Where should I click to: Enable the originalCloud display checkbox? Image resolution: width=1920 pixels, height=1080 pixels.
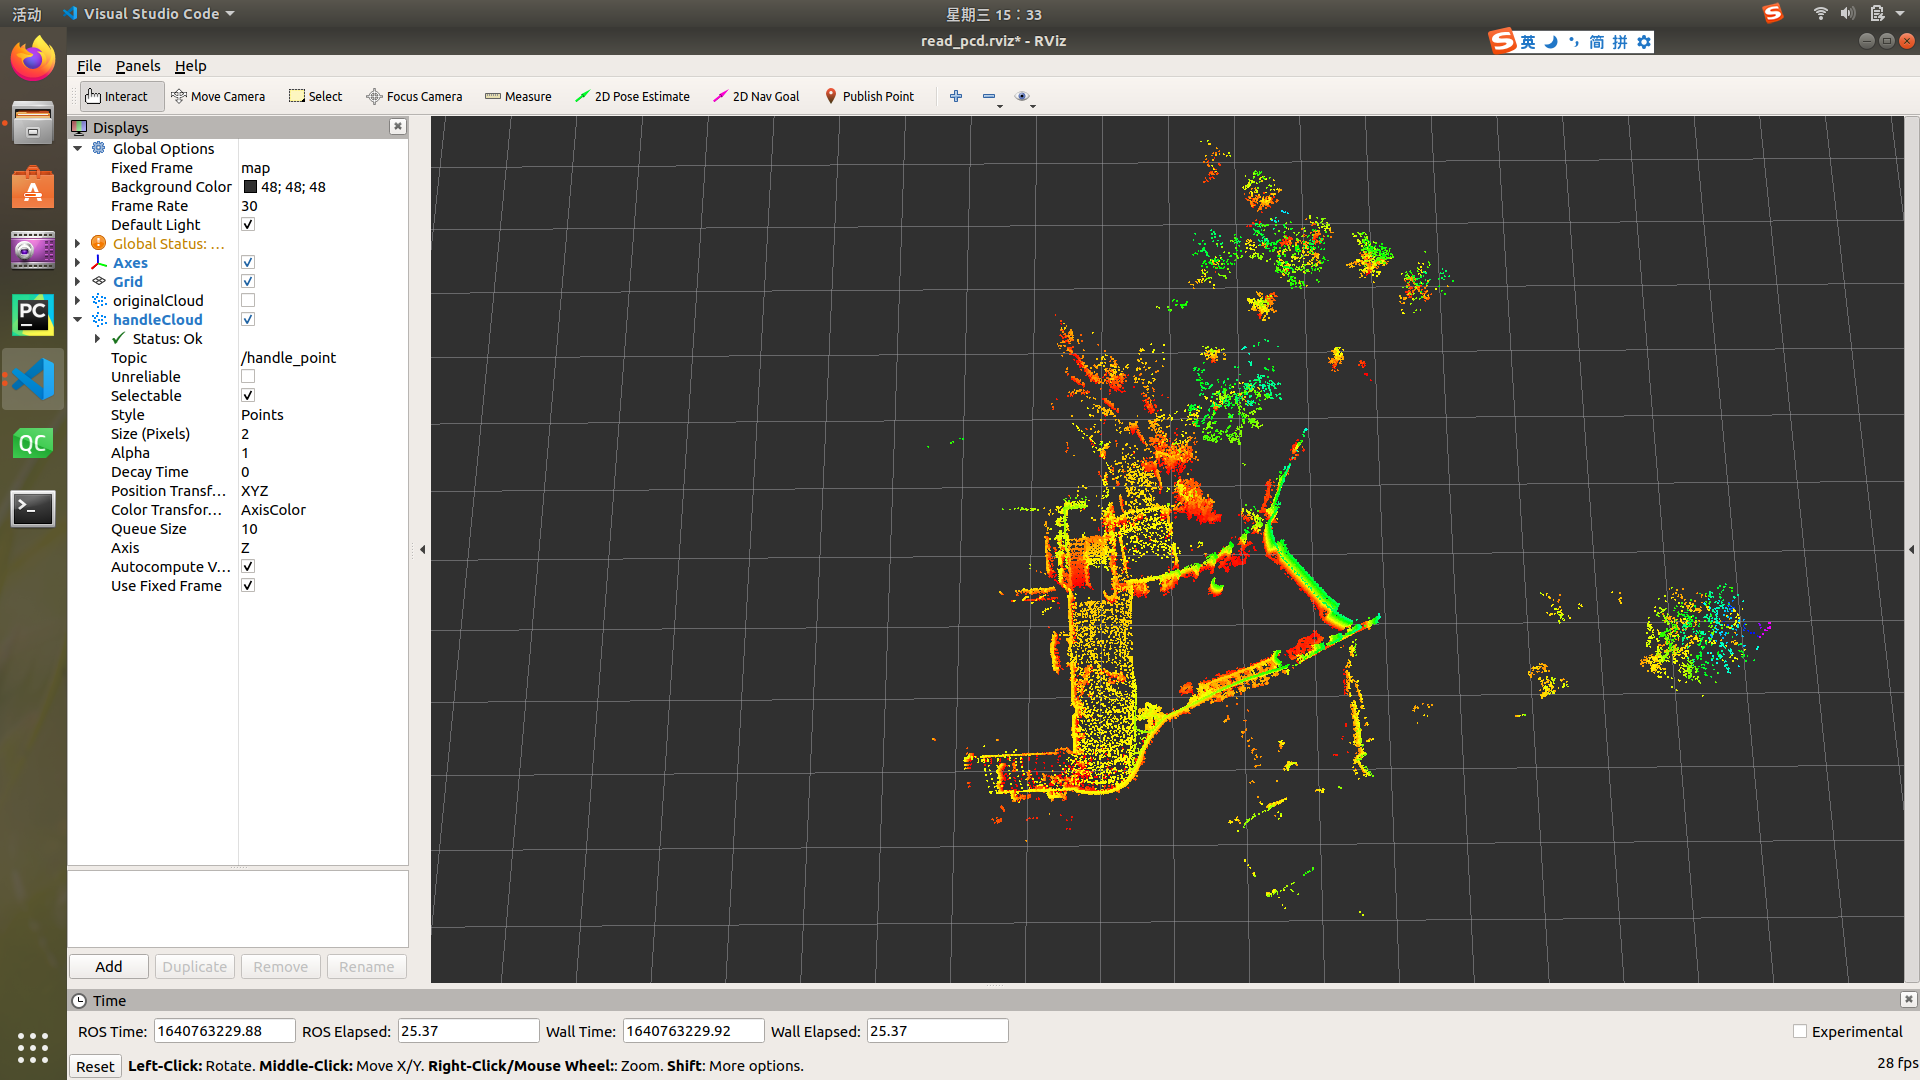point(248,300)
